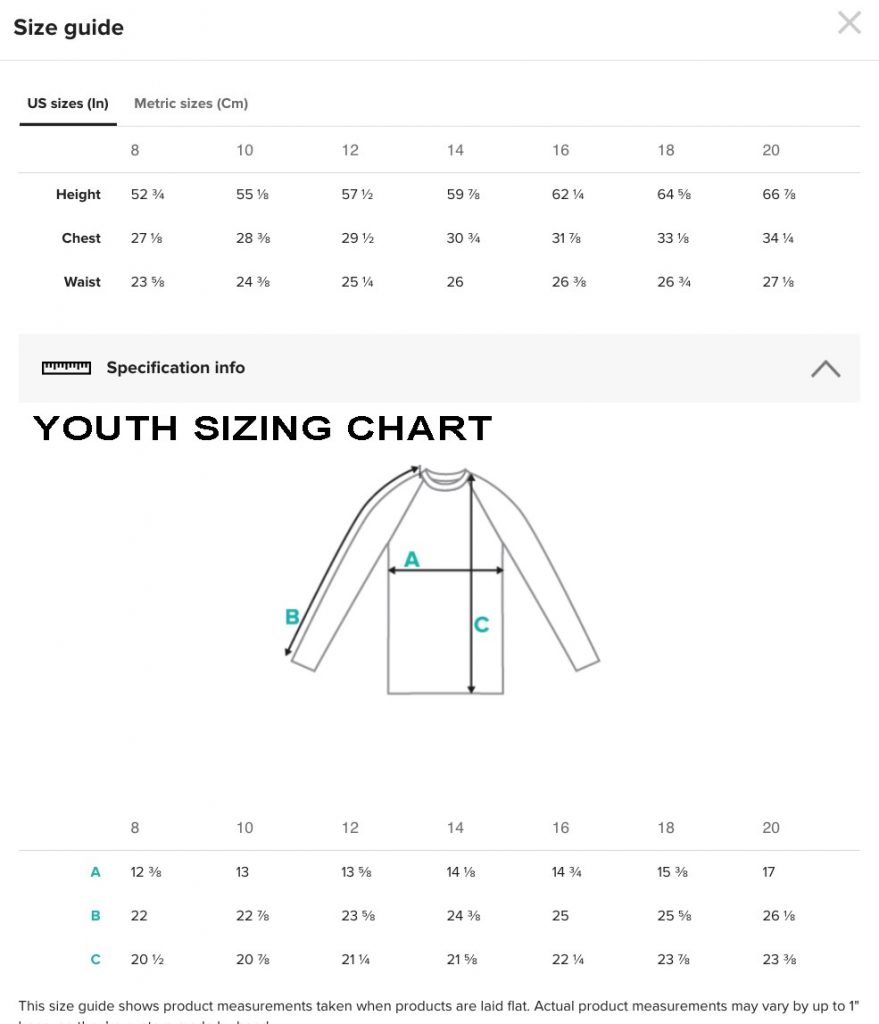Click the Height row label

78,194
